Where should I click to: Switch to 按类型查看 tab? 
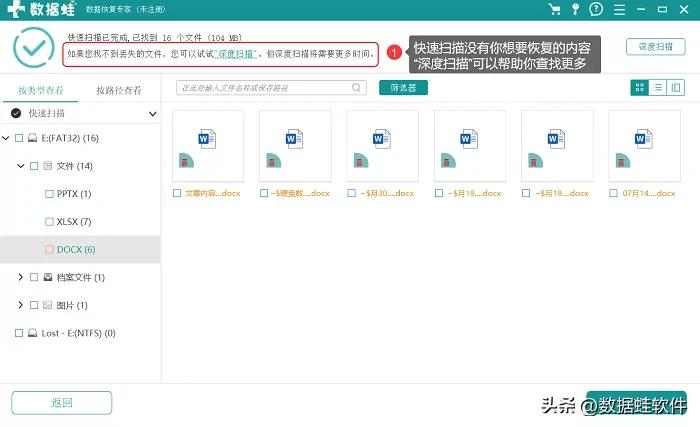point(41,90)
